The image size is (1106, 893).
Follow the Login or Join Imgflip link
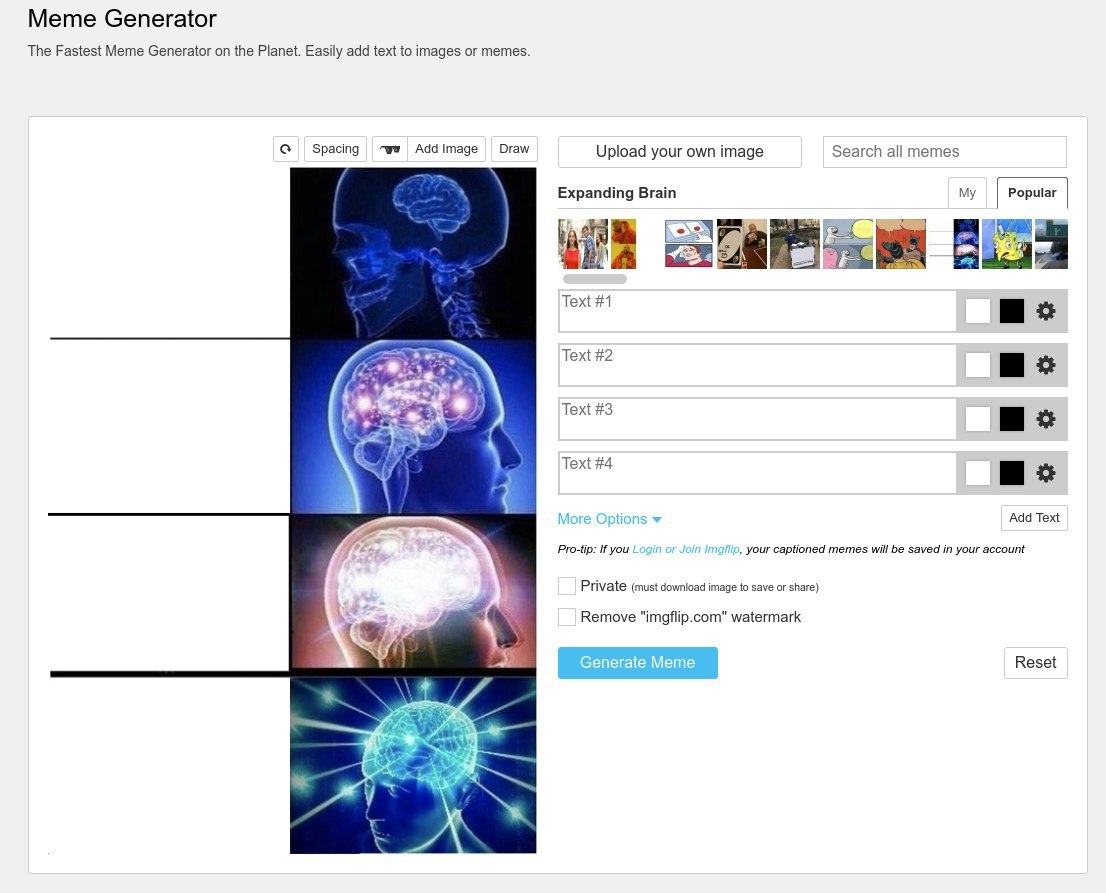point(686,549)
